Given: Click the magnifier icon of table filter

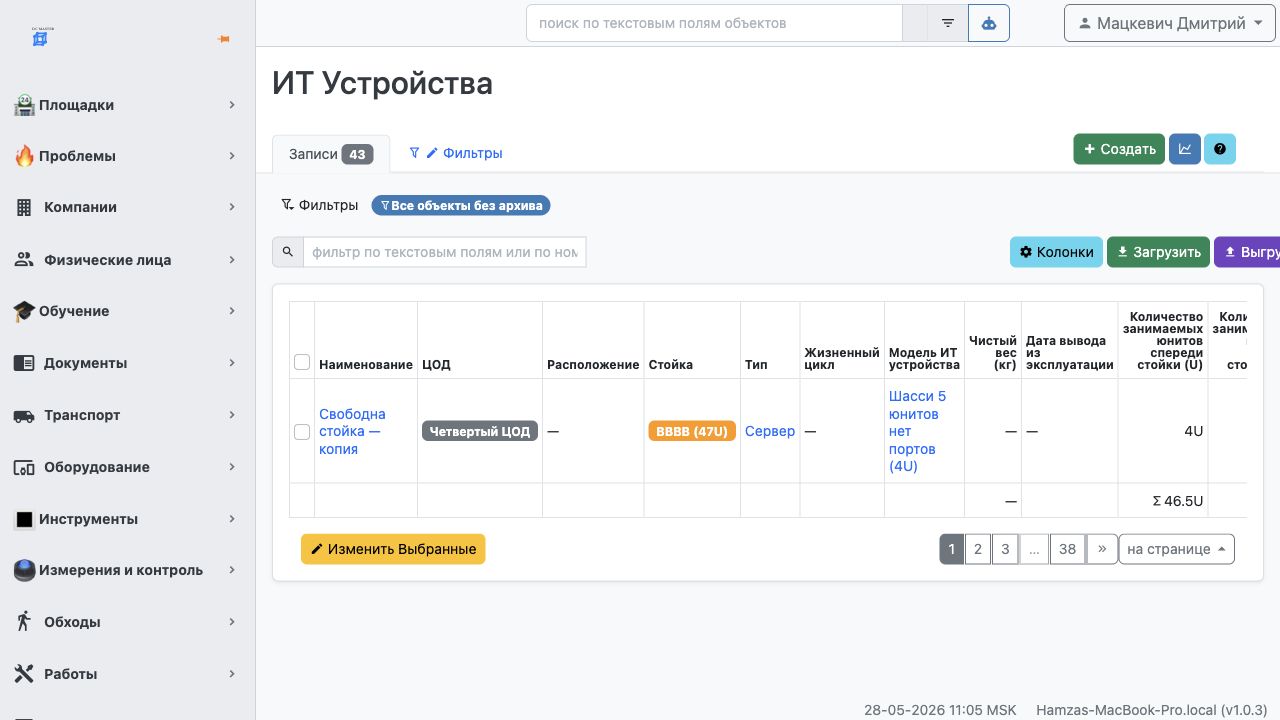Looking at the screenshot, I should (x=288, y=252).
